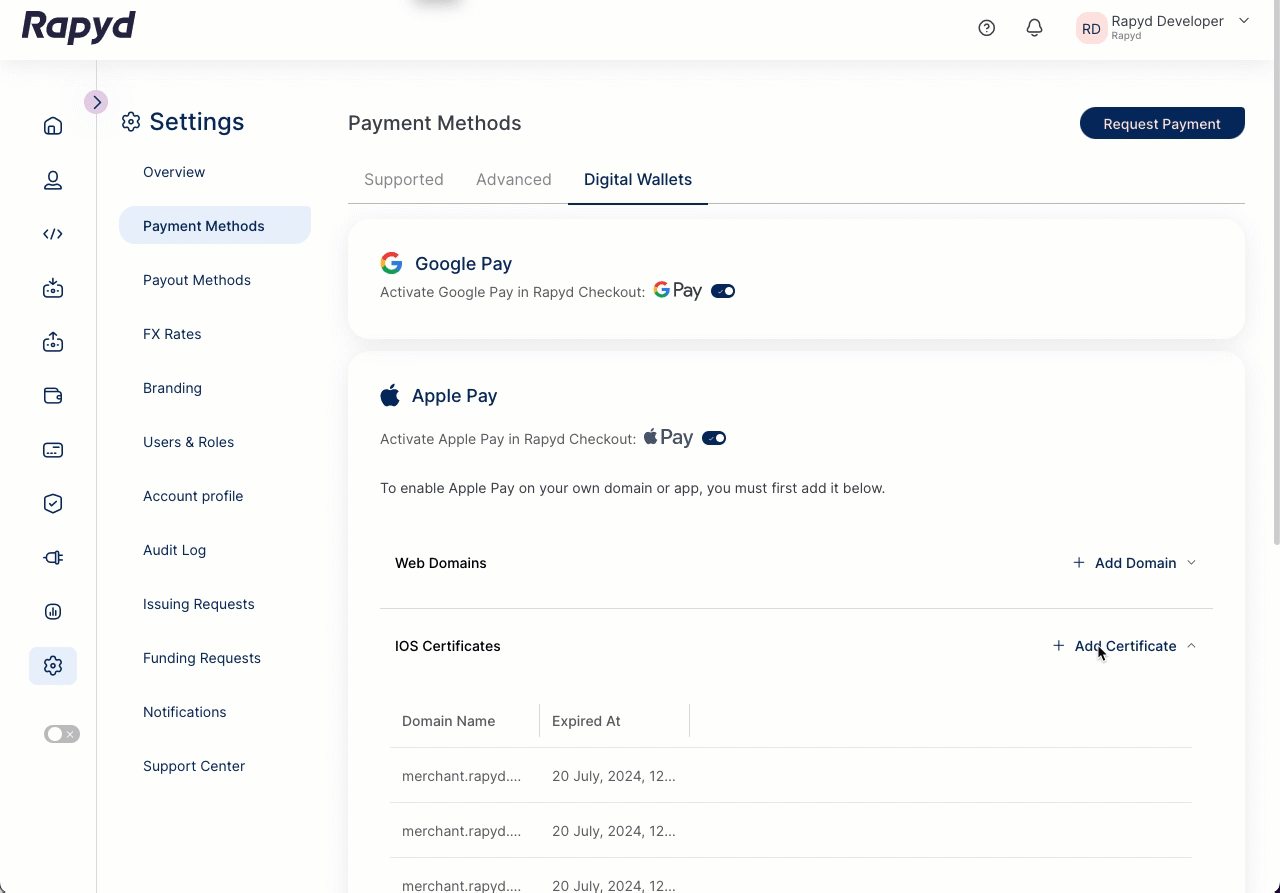Click the Web Domains section label
Viewport: 1280px width, 893px height.
click(x=441, y=563)
